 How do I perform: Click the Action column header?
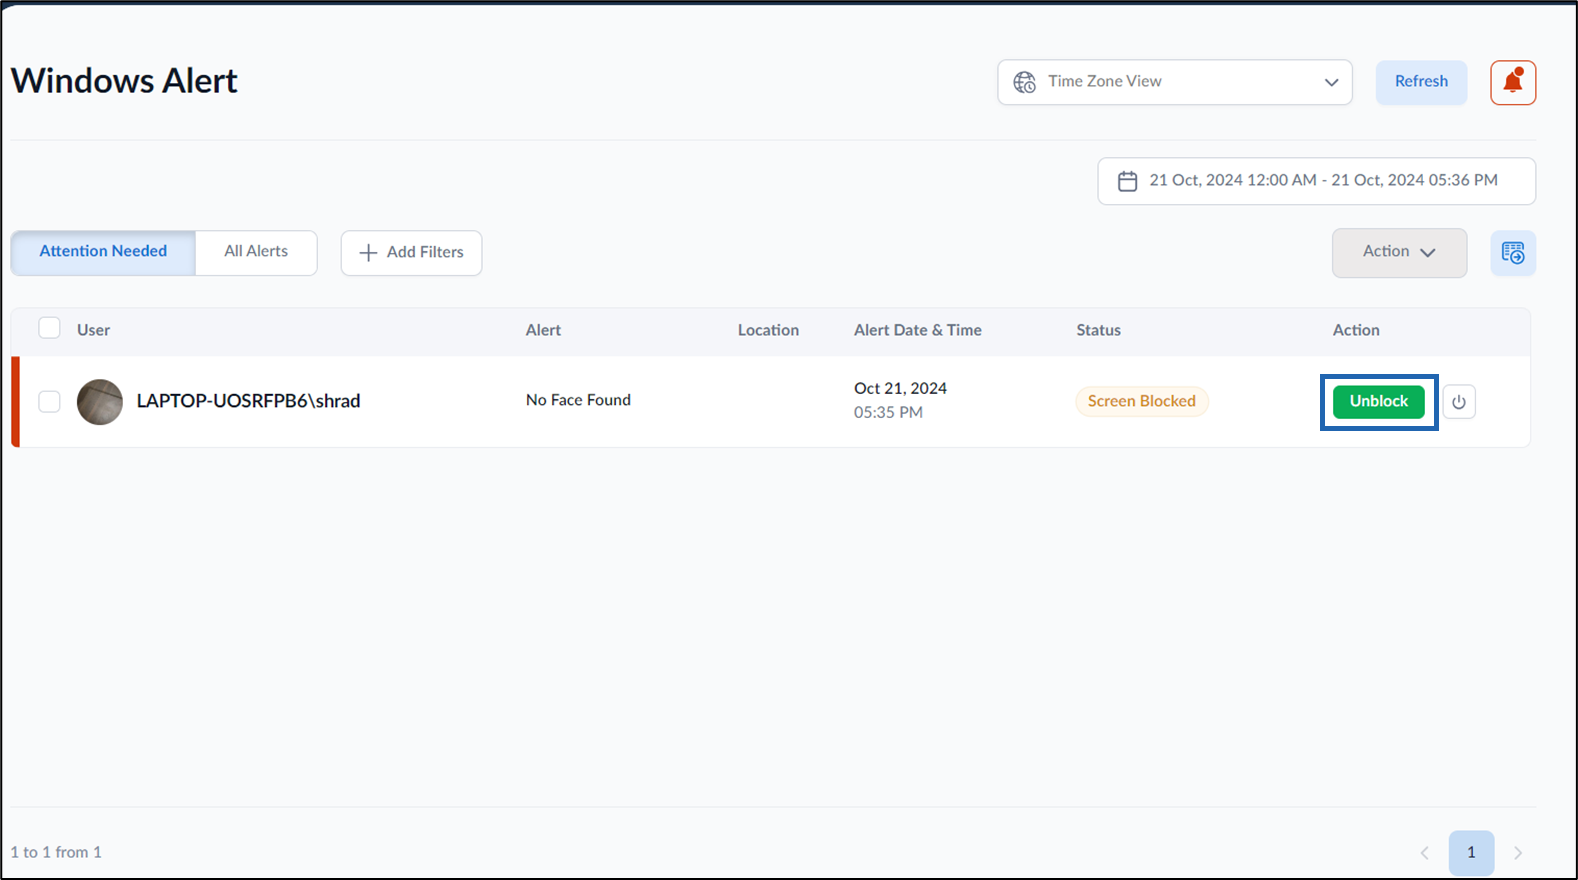click(x=1356, y=330)
